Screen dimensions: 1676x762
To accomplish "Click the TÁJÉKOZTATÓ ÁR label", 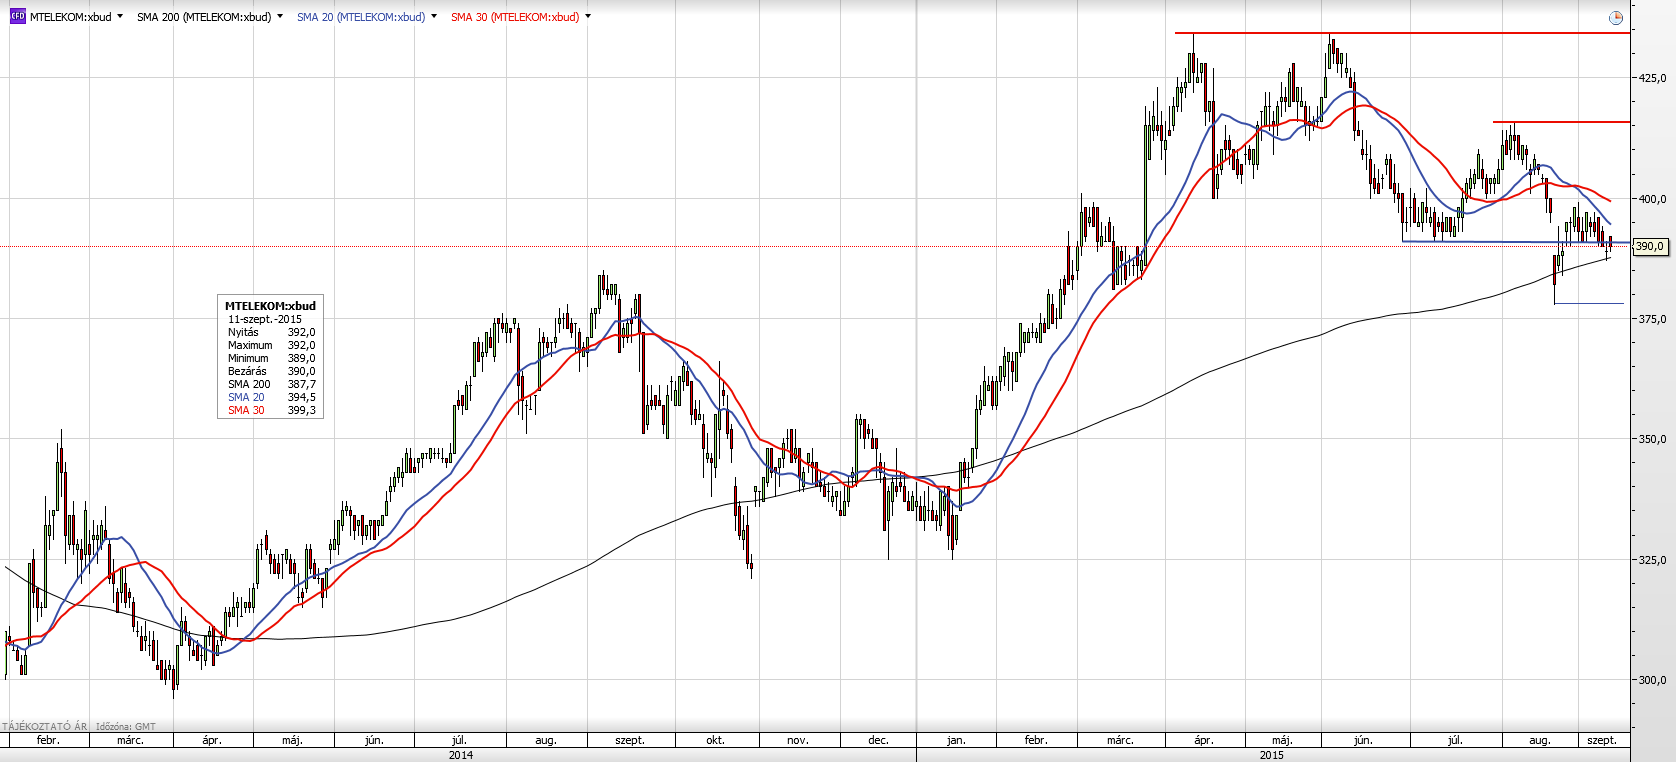I will click(45, 727).
